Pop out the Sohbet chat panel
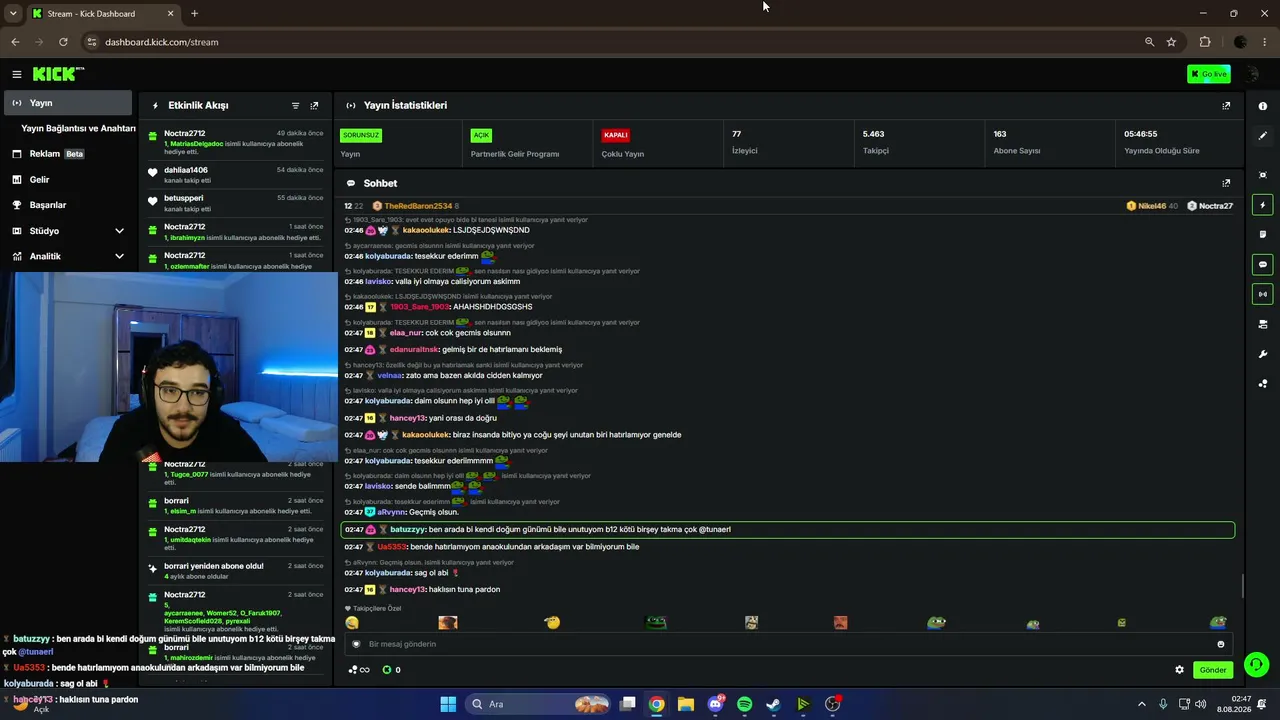Viewport: 1280px width, 720px height. pos(1226,183)
